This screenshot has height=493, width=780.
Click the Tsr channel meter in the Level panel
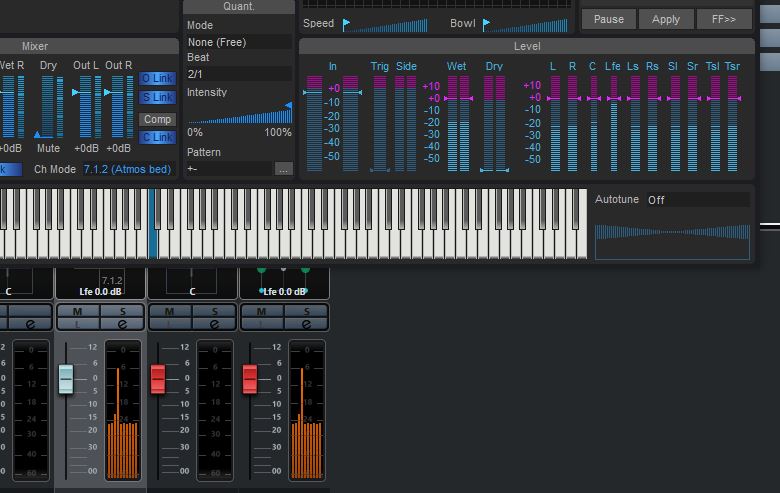[x=732, y=123]
